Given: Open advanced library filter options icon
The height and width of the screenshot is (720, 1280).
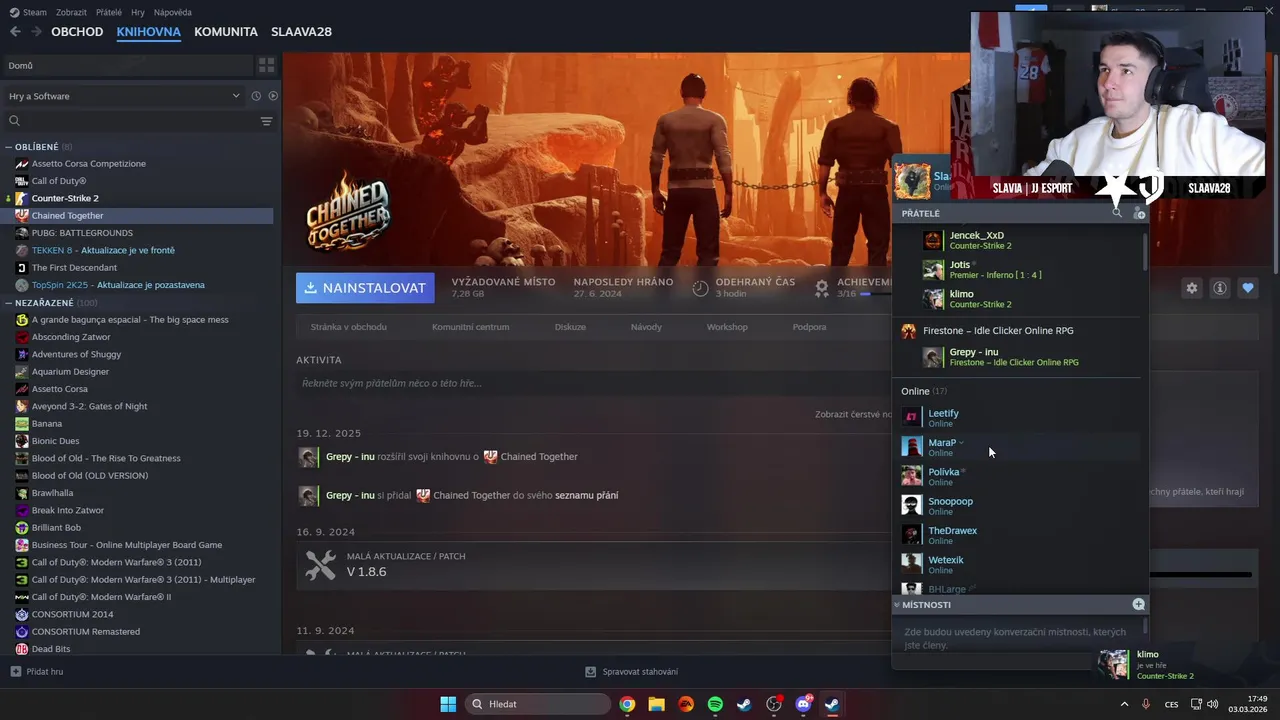Looking at the screenshot, I should [x=266, y=121].
